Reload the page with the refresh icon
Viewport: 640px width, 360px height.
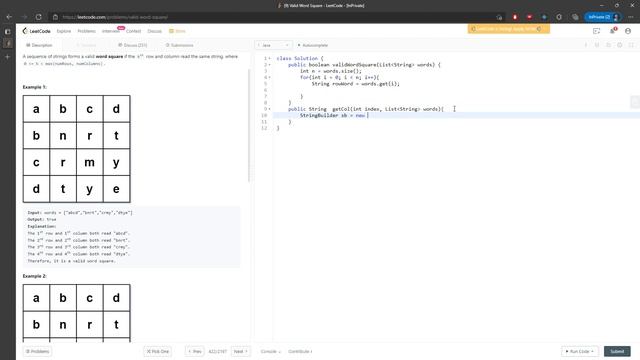(38, 17)
